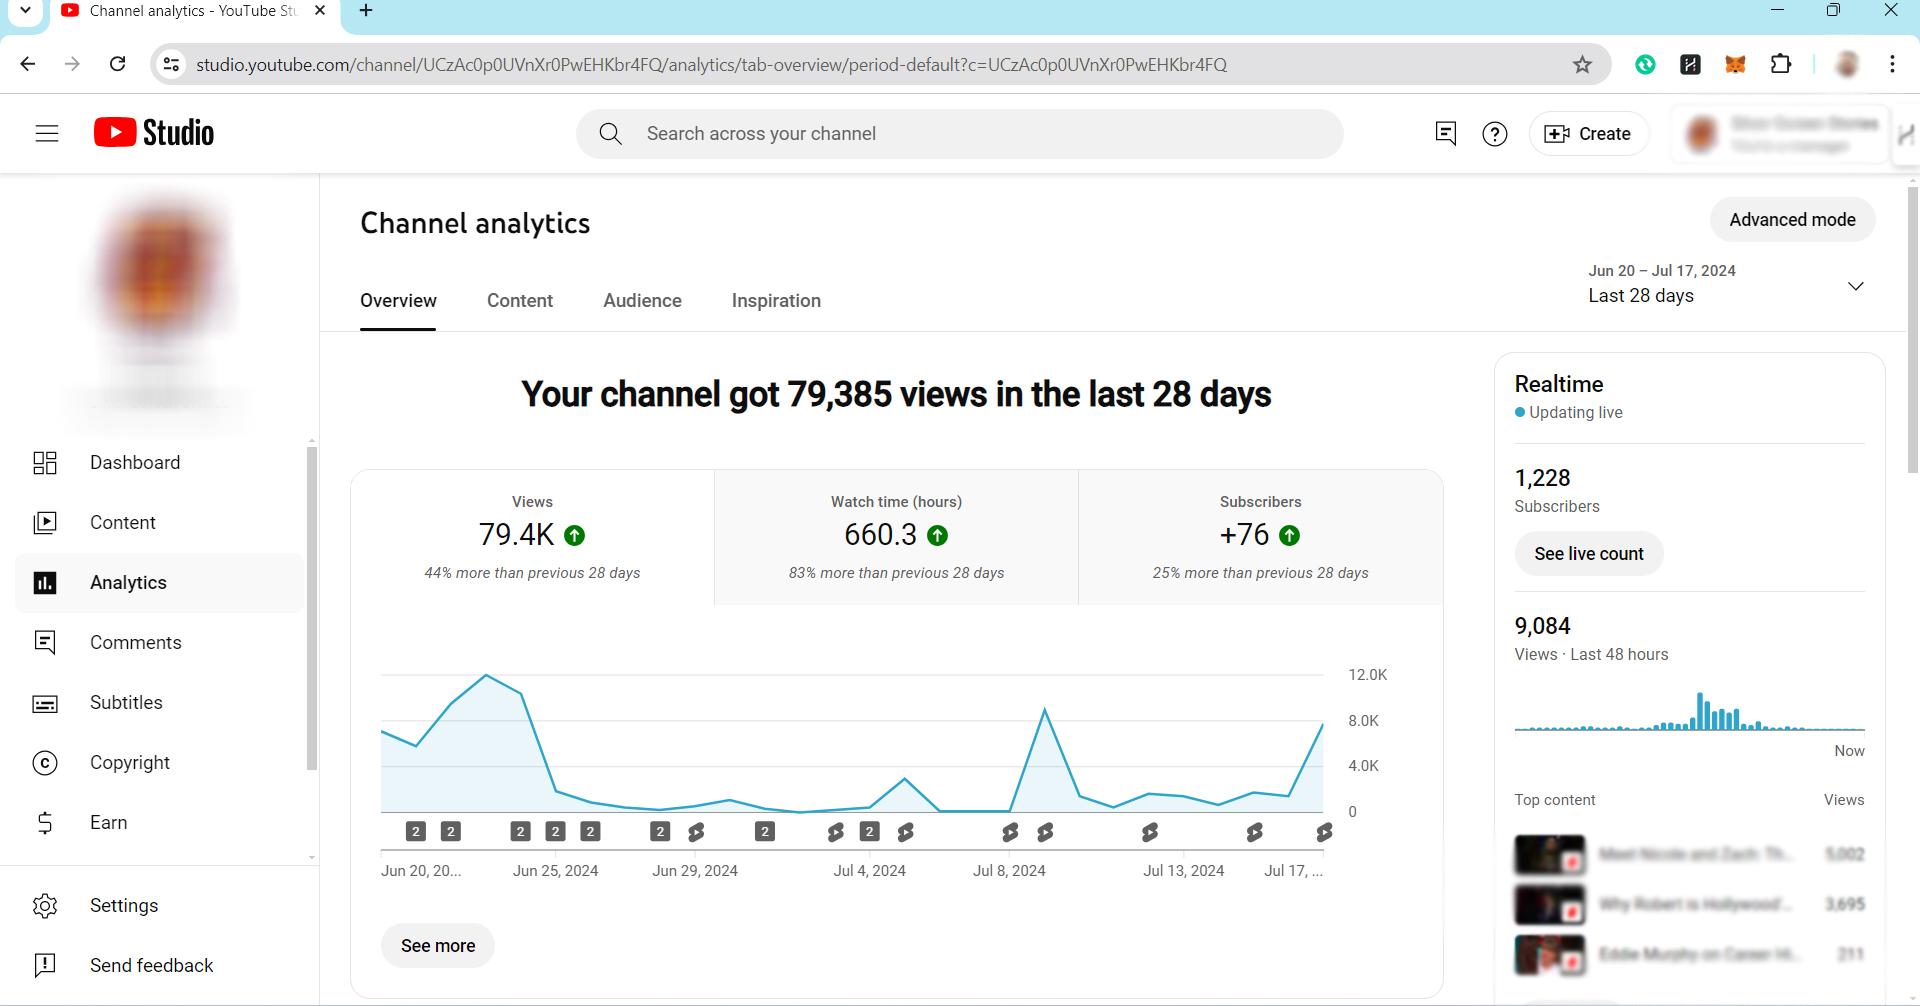Click the YouTube Studio logo
Image resolution: width=1920 pixels, height=1006 pixels.
tap(154, 133)
